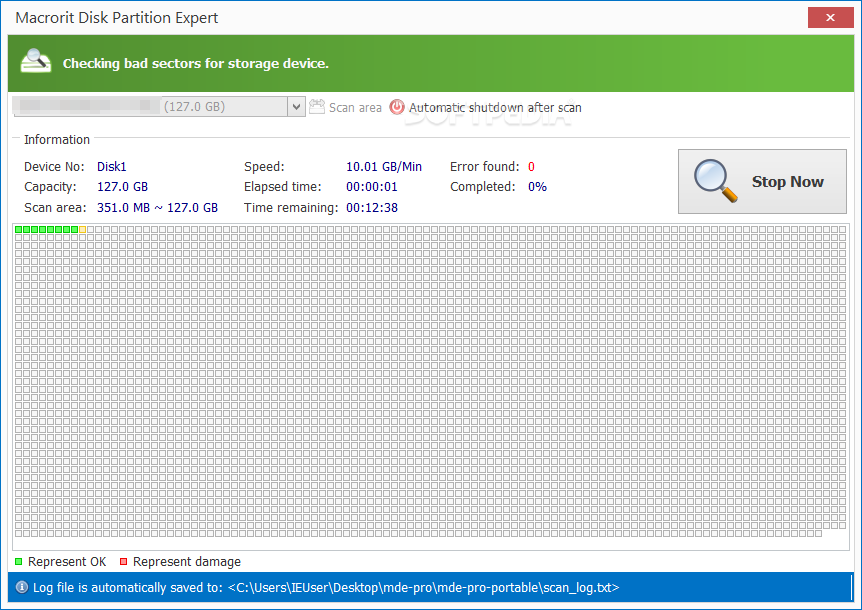This screenshot has width=862, height=610.
Task: Toggle Automatic shutdown after scan
Action: 495,108
